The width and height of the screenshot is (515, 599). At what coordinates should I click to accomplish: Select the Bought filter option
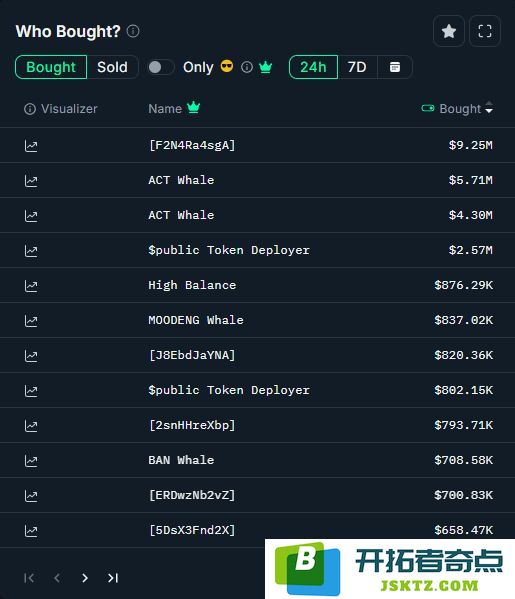coord(51,67)
